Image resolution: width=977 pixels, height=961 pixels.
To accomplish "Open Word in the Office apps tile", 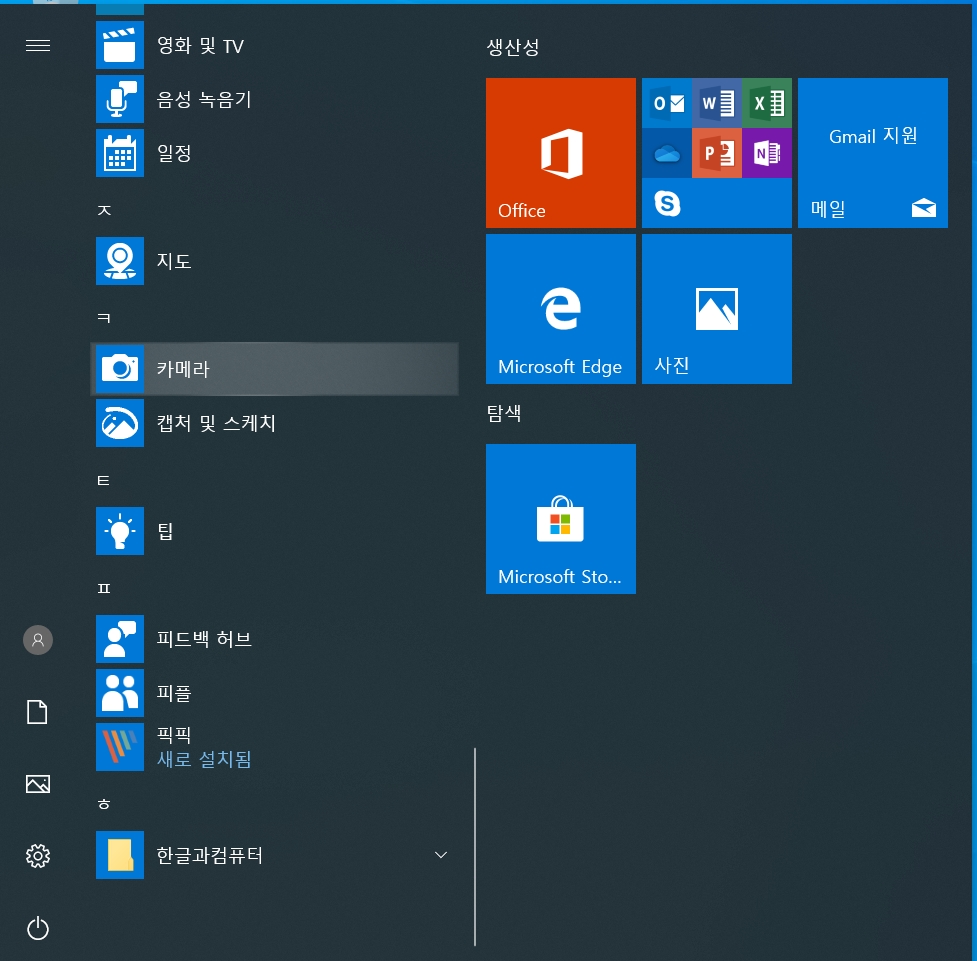I will (717, 103).
